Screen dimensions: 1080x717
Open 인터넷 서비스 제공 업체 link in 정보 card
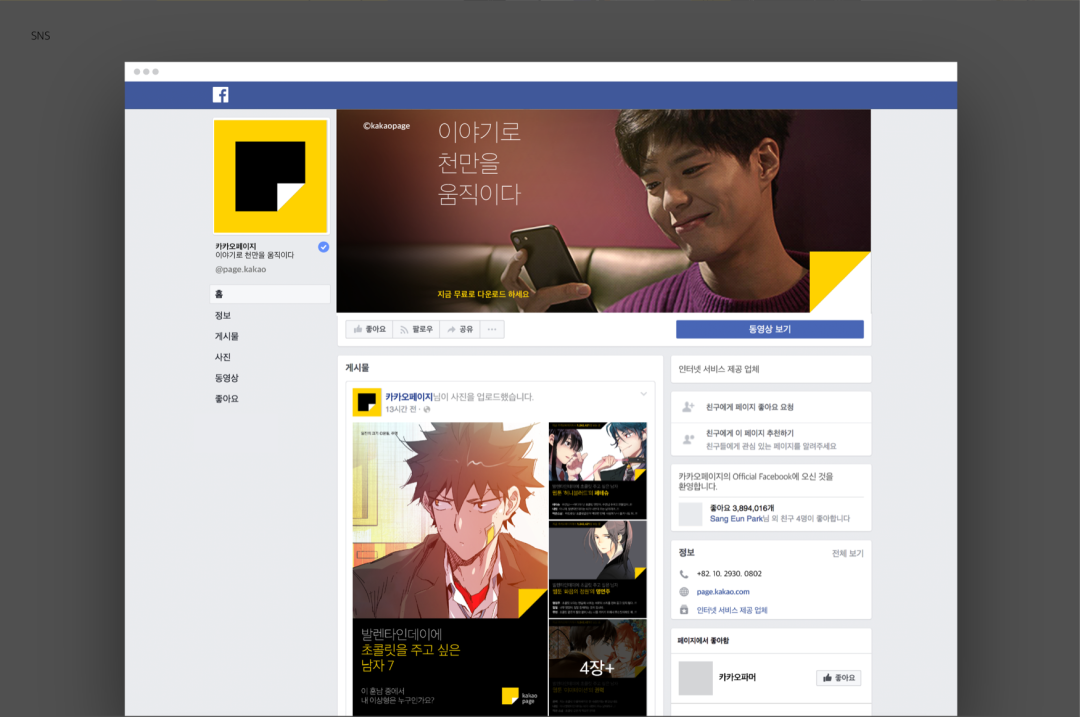pos(731,610)
